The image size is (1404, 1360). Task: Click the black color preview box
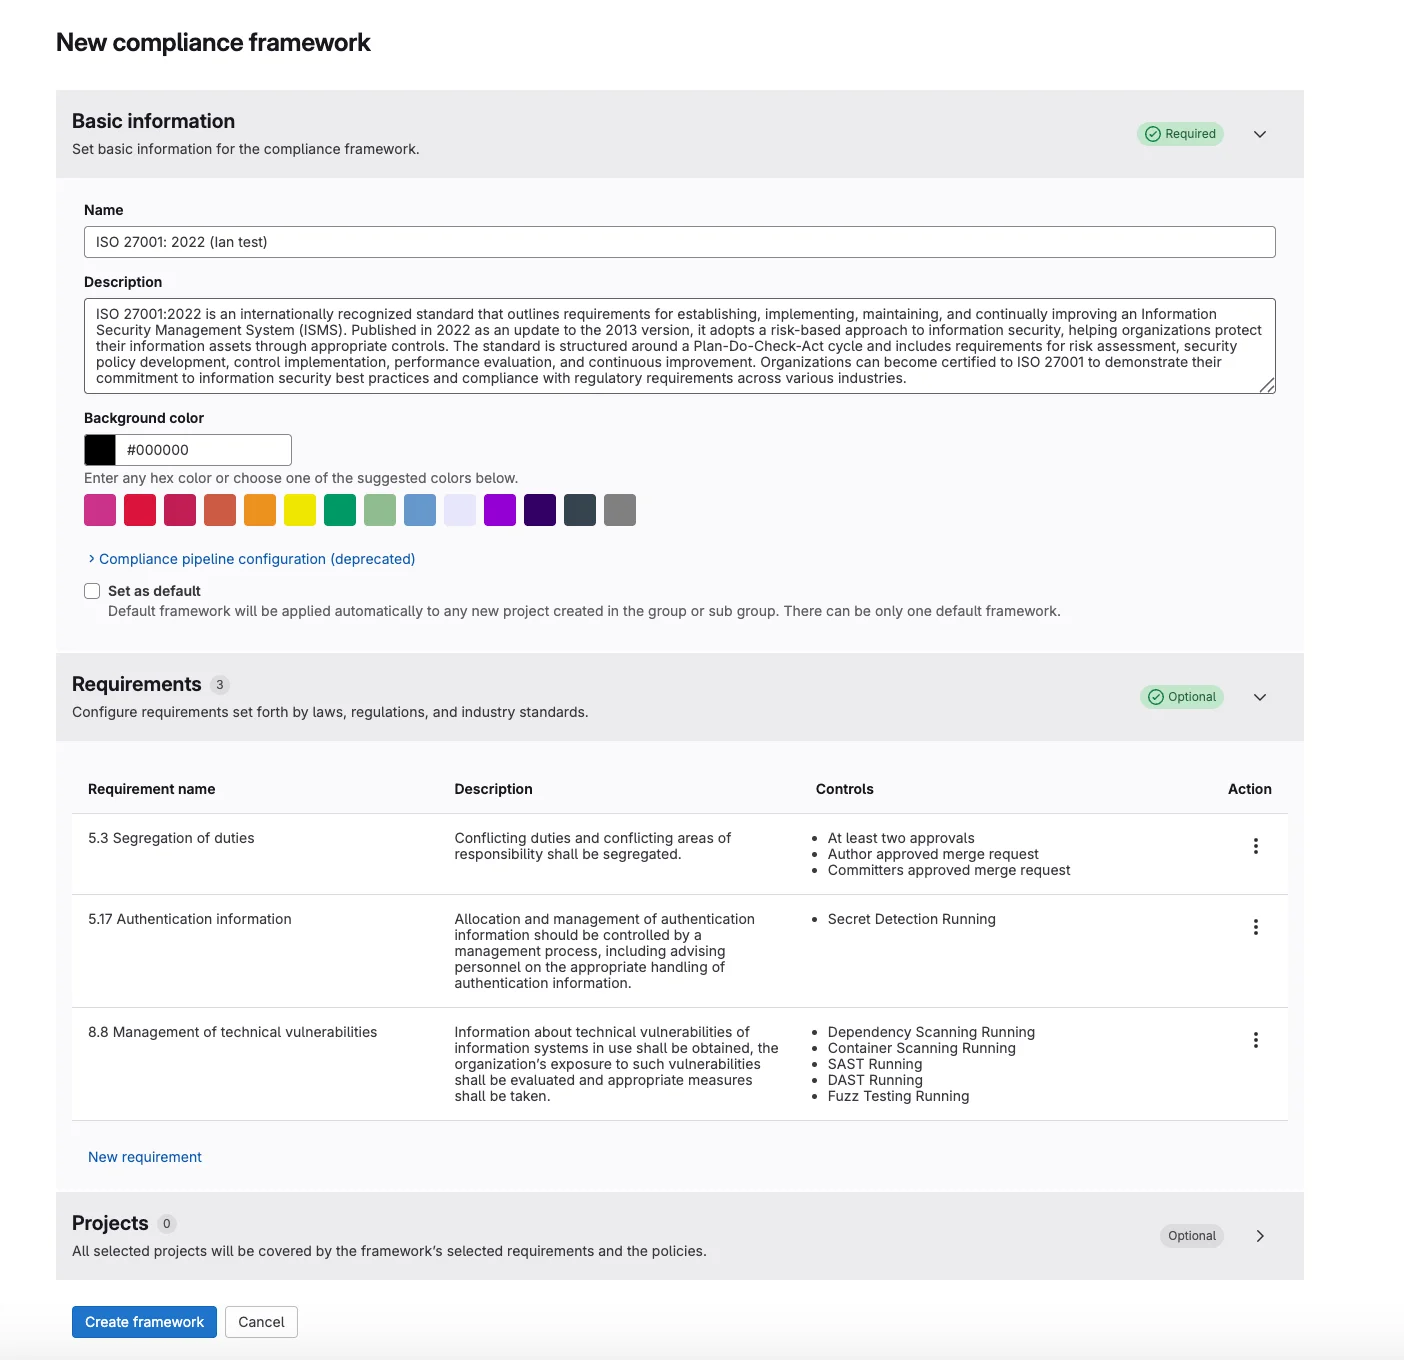click(x=99, y=449)
